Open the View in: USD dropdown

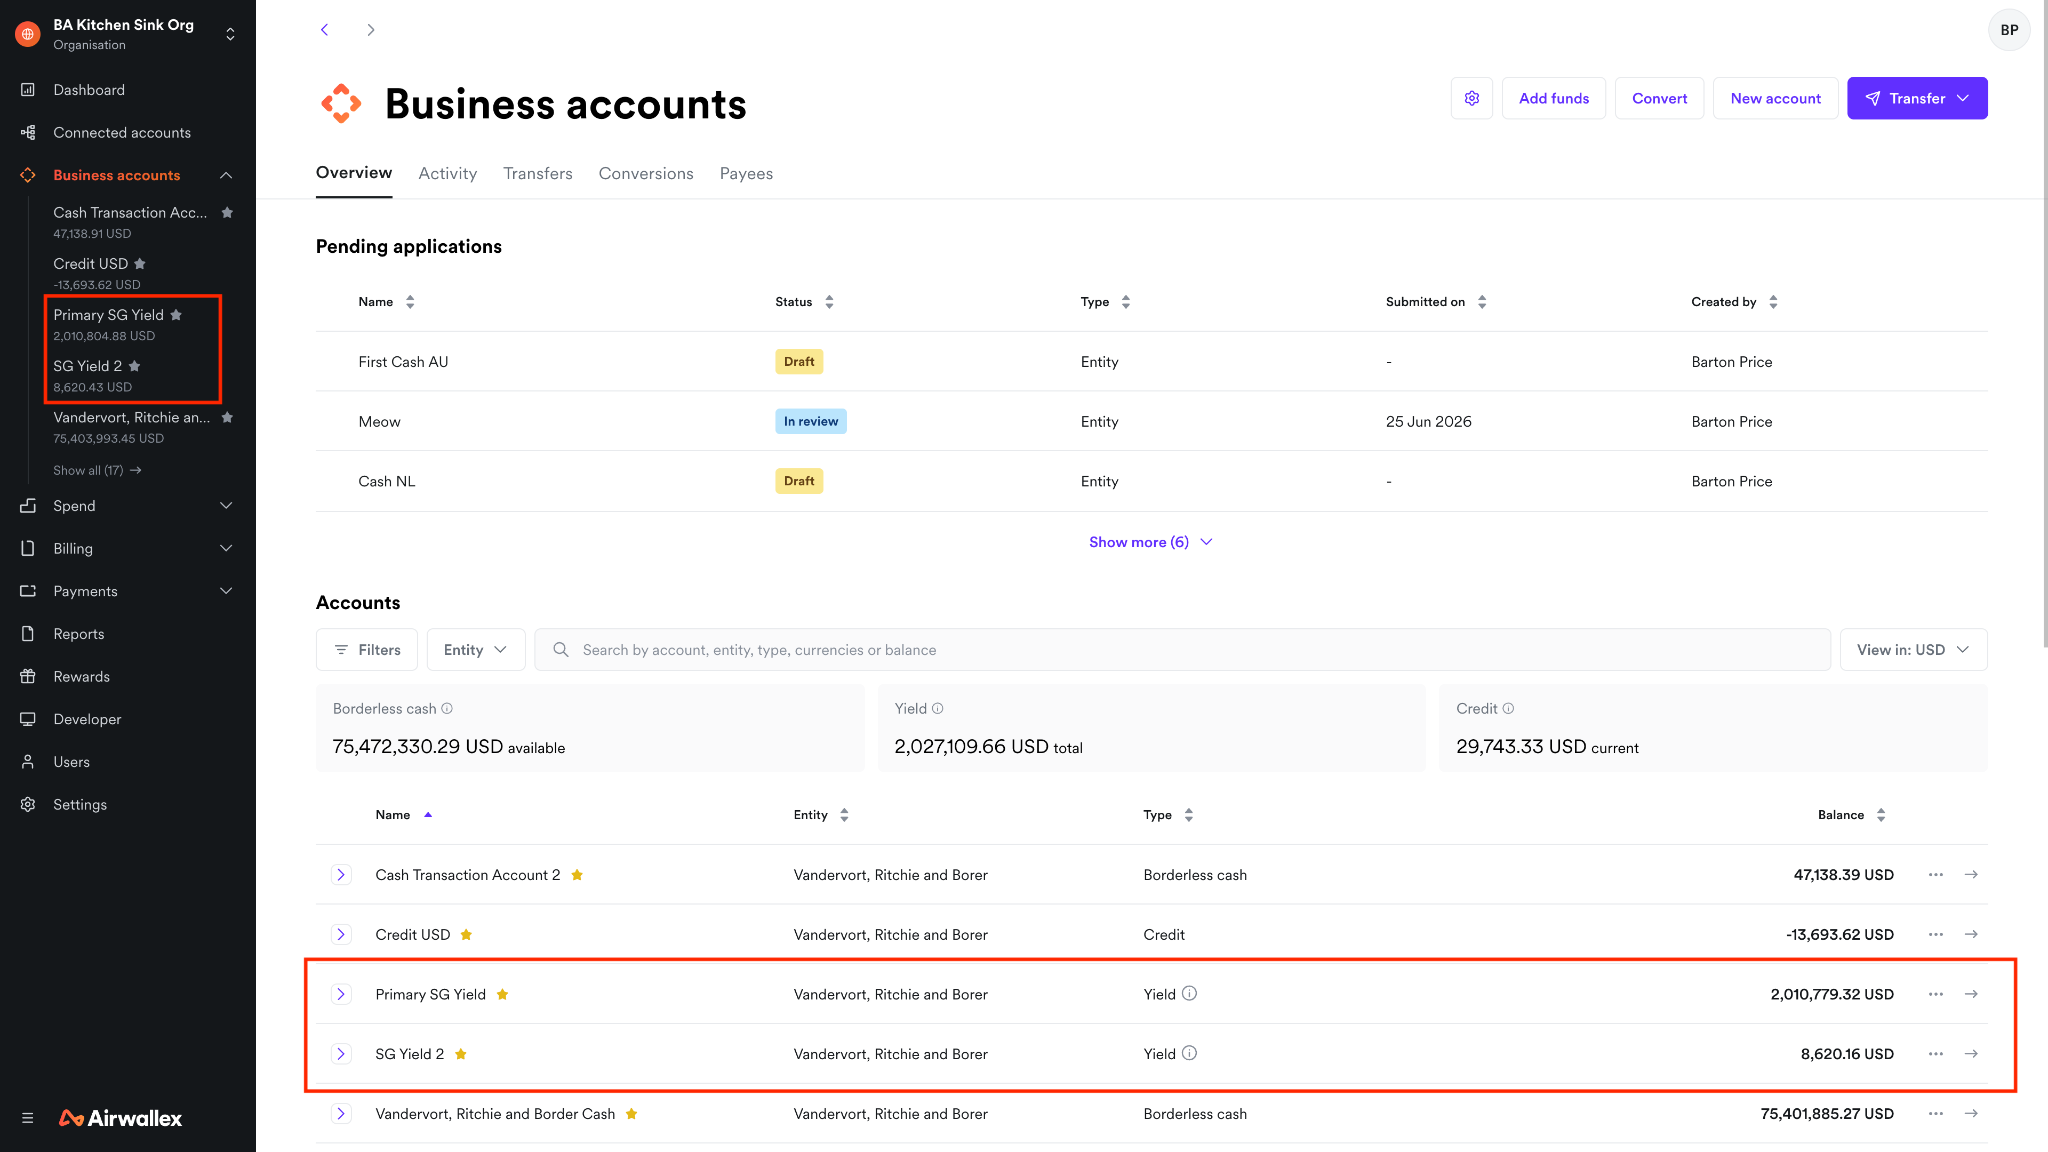click(1913, 650)
